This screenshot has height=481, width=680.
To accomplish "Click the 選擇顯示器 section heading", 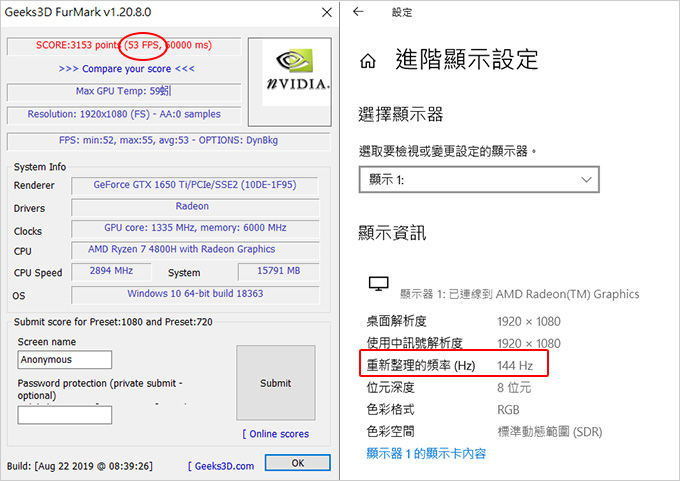I will 401,115.
